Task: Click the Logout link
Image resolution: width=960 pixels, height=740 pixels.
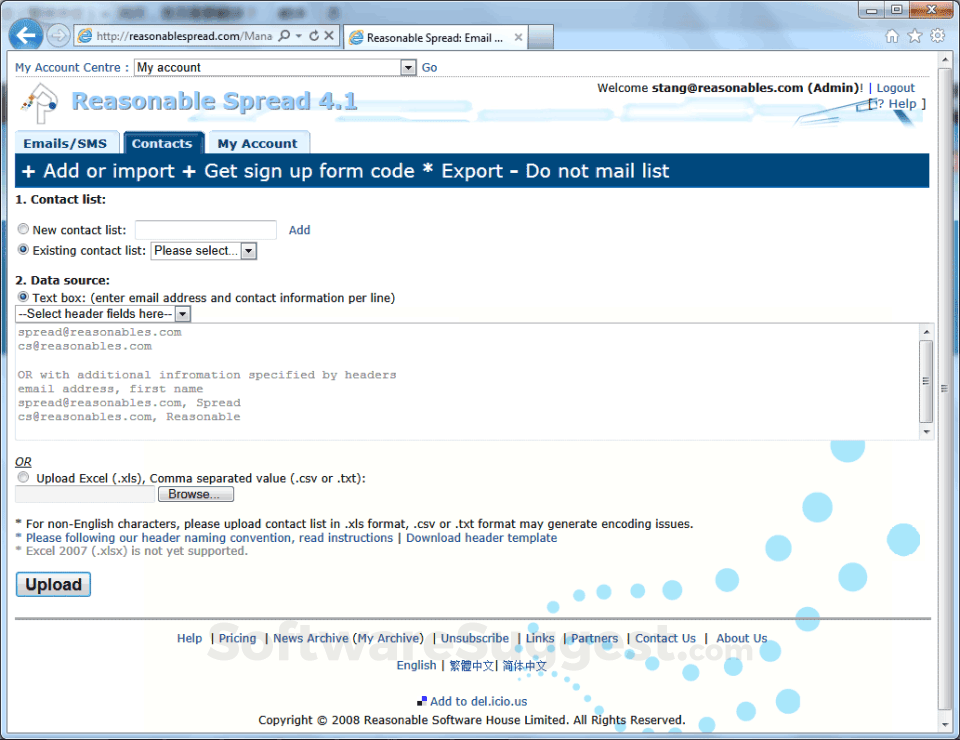Action: [895, 88]
